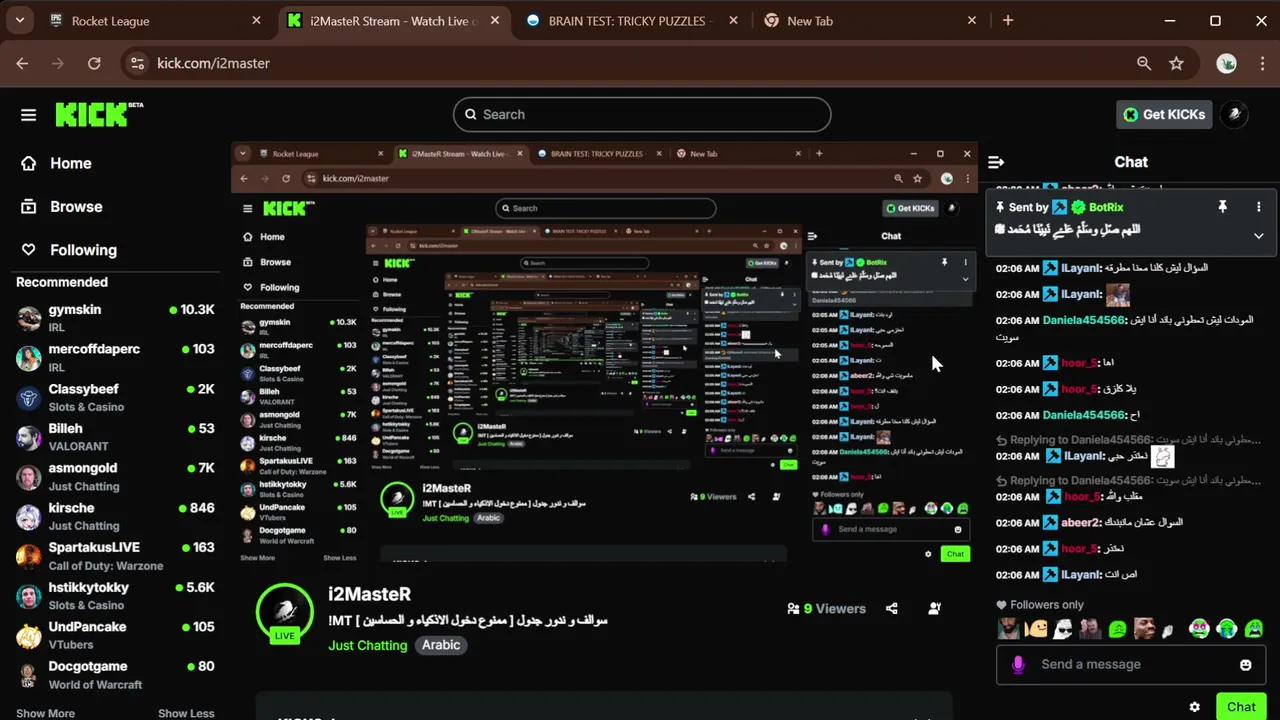Click Show Less under Recommended
Image resolution: width=1280 pixels, height=720 pixels.
point(186,713)
